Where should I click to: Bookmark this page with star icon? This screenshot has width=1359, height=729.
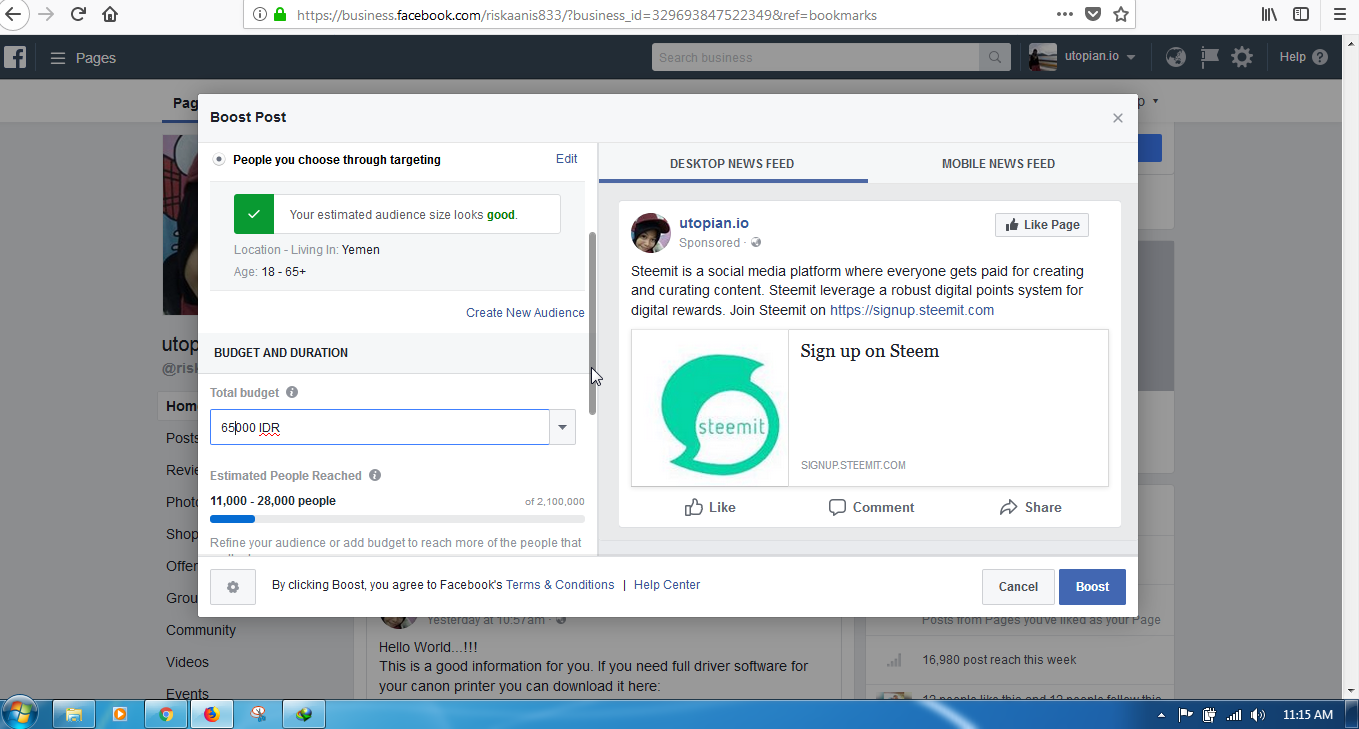coord(1121,14)
